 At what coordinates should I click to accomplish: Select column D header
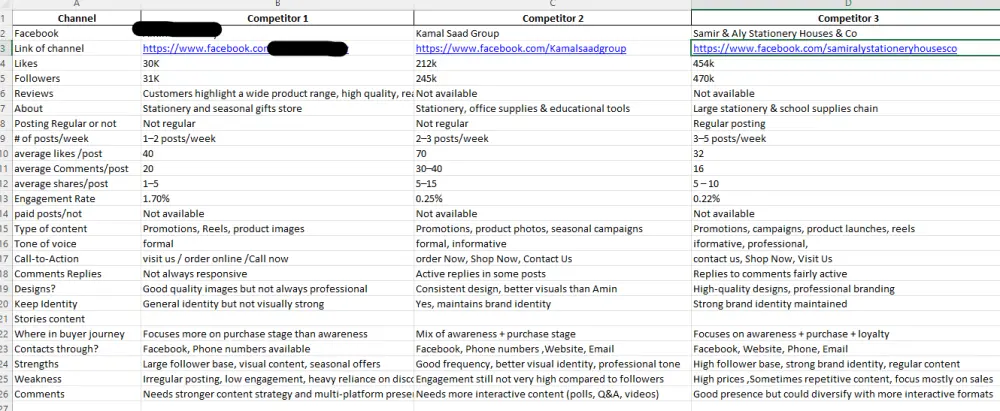pos(845,4)
